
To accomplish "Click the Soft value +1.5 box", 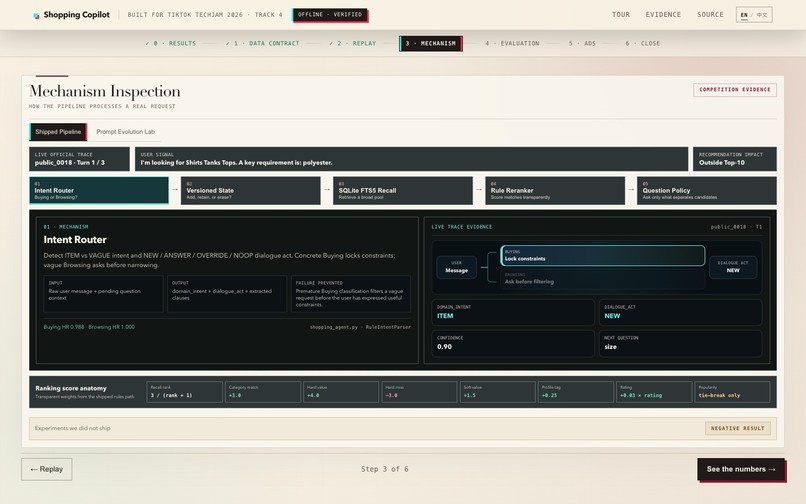I will point(498,392).
